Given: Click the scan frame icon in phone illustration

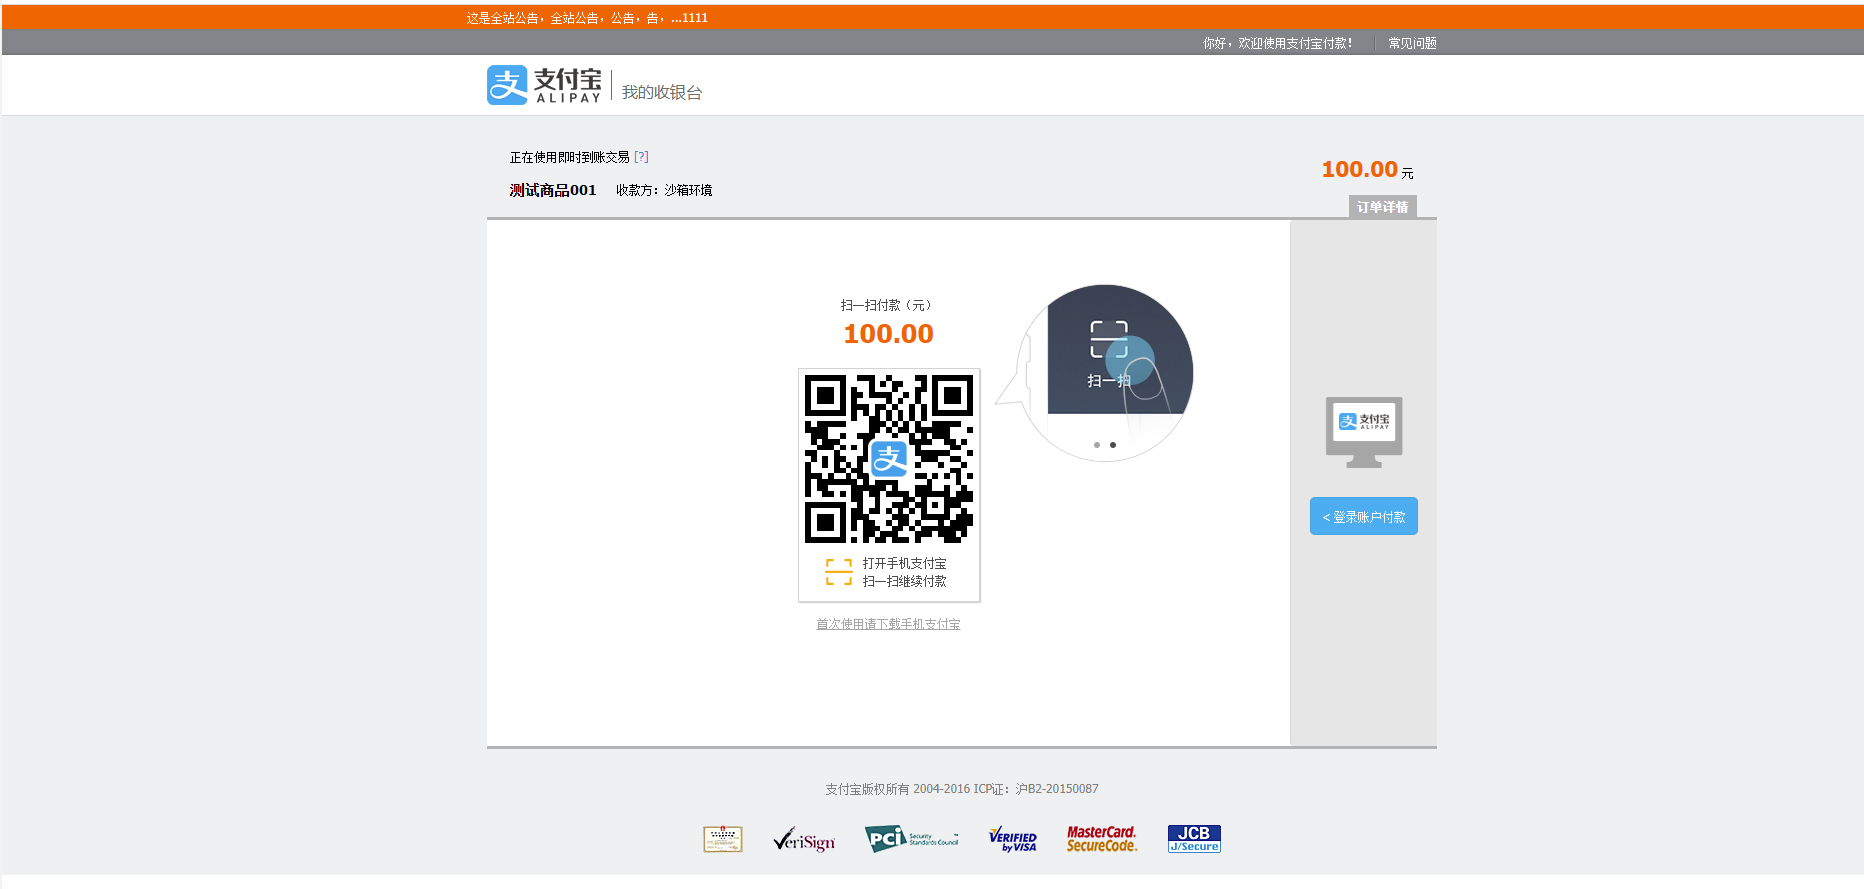Looking at the screenshot, I should (1109, 339).
